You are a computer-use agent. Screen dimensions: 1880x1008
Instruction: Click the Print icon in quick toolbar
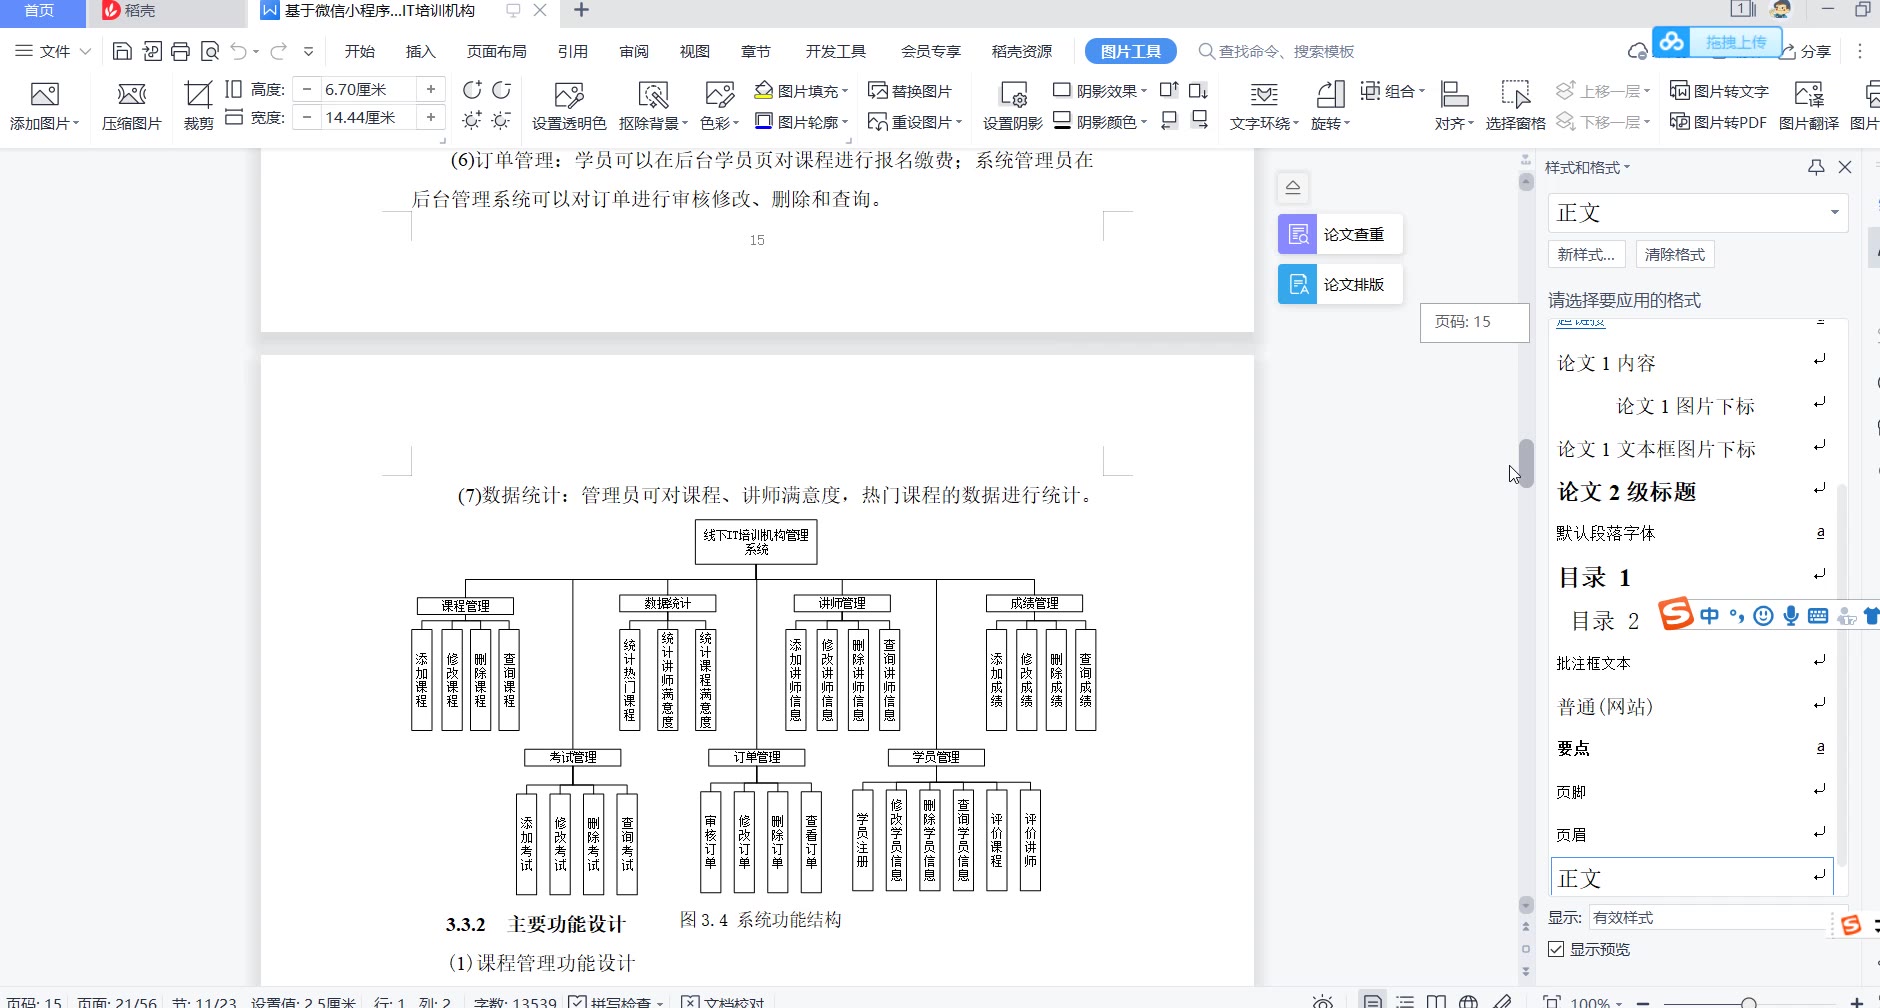coord(180,51)
